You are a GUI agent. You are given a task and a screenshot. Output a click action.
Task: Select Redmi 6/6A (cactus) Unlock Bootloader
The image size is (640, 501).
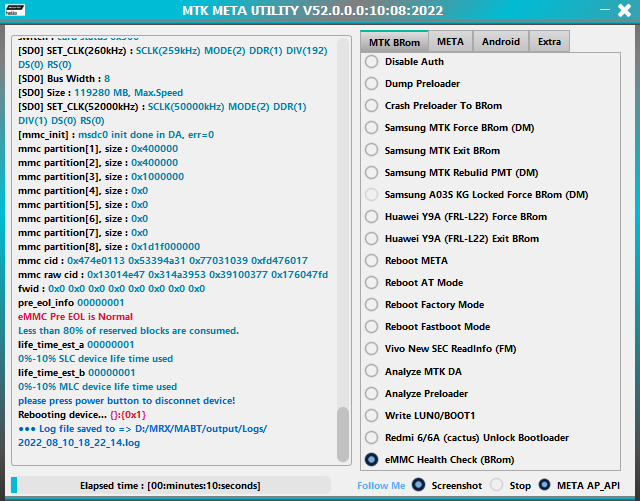[x=371, y=438]
